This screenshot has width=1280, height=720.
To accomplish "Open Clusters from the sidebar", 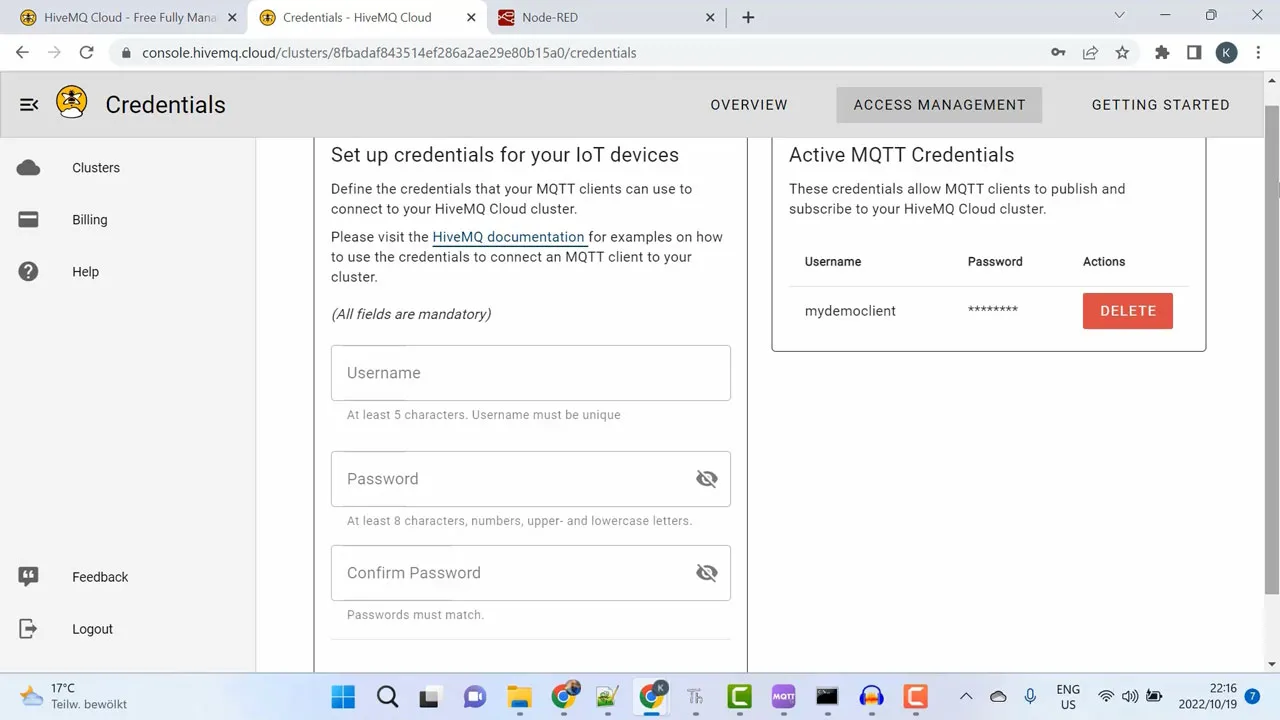I will pos(96,168).
